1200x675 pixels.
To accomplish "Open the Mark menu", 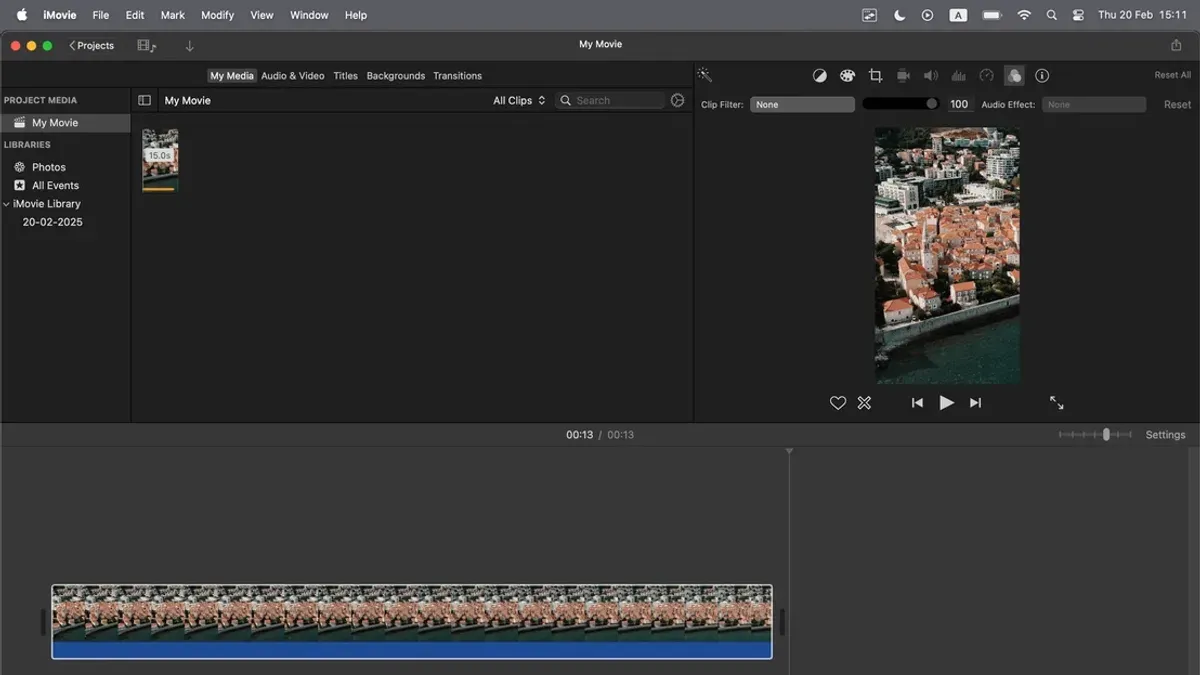I will (173, 15).
